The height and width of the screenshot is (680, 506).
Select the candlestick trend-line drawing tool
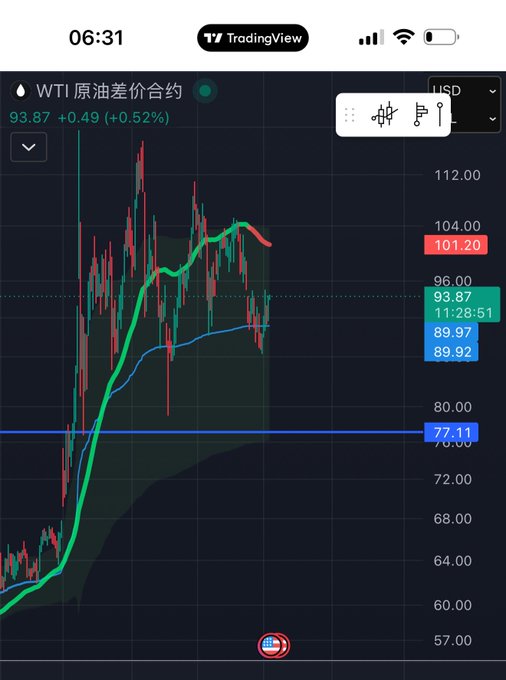[384, 115]
